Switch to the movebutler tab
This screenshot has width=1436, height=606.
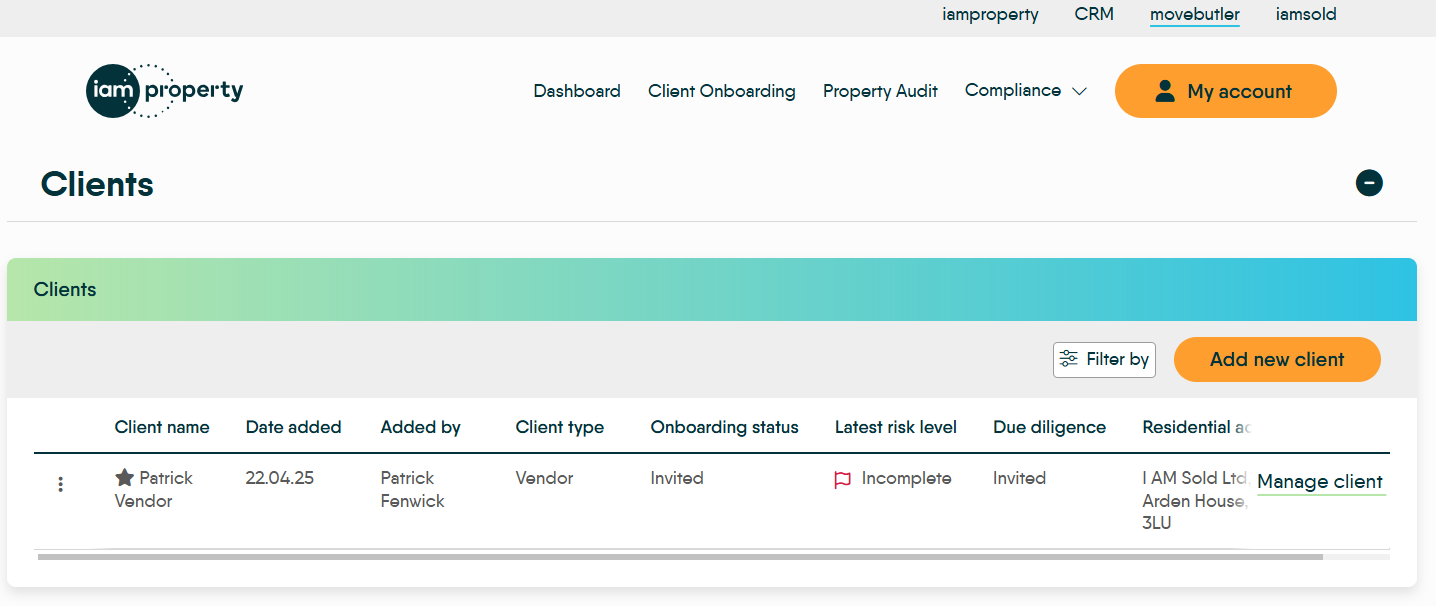pos(1194,14)
